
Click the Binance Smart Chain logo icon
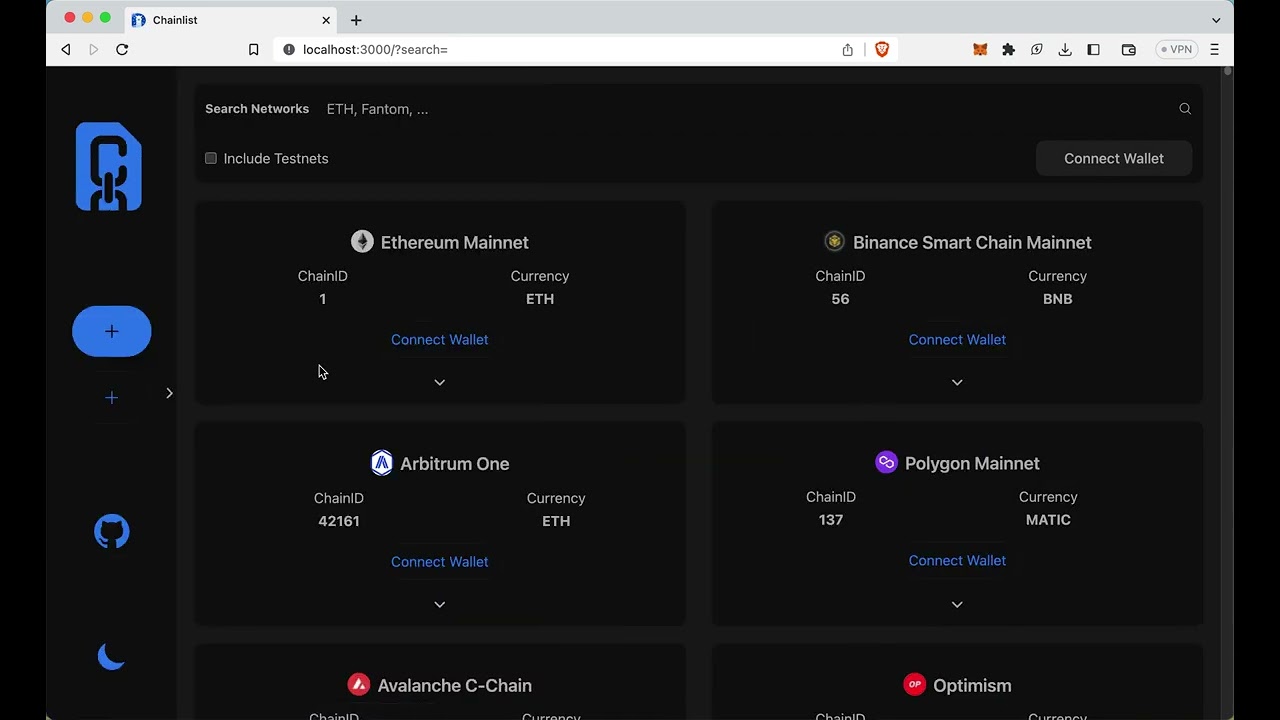(x=834, y=241)
